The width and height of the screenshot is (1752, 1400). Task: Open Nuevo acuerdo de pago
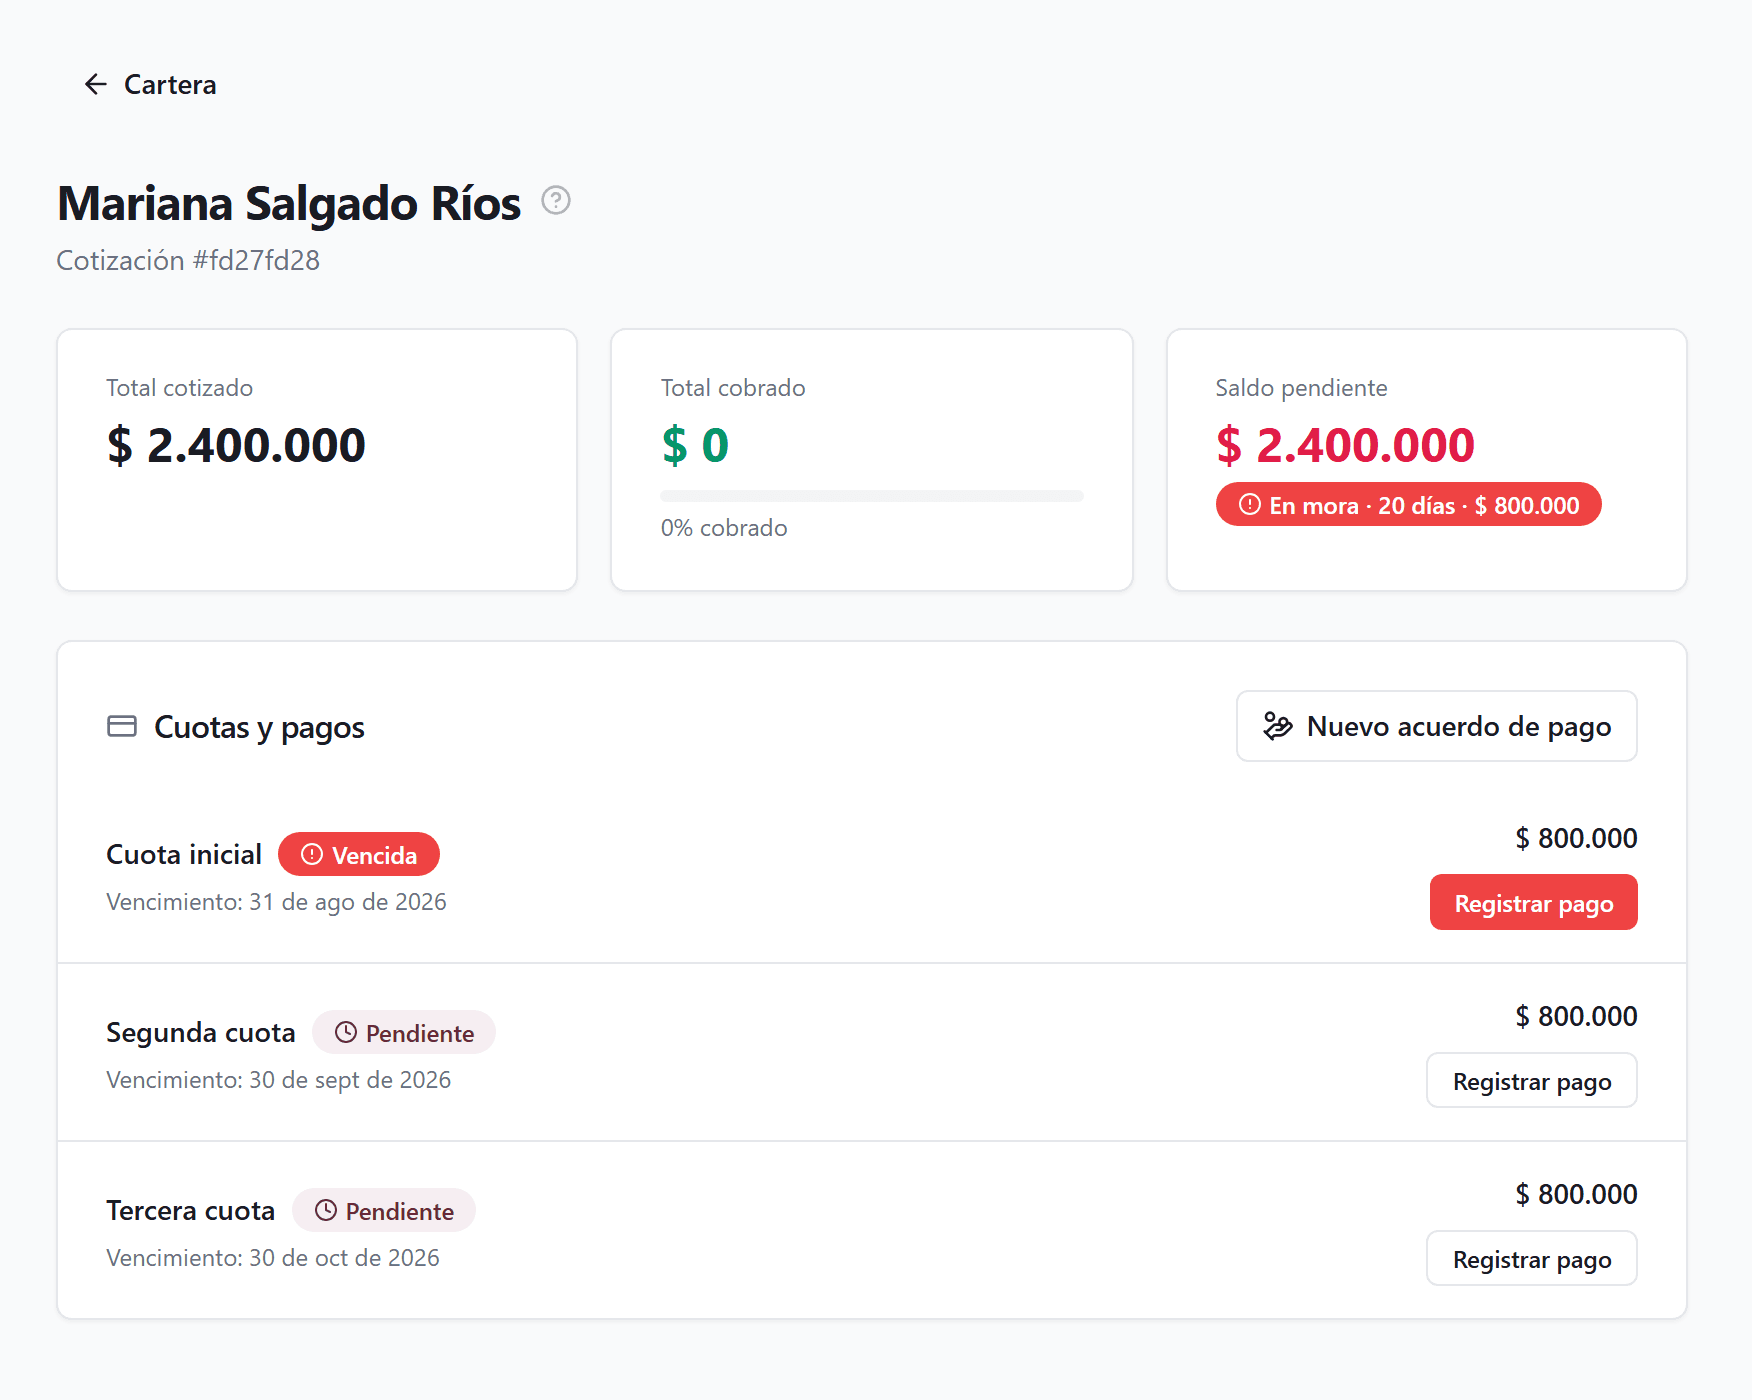(x=1437, y=726)
